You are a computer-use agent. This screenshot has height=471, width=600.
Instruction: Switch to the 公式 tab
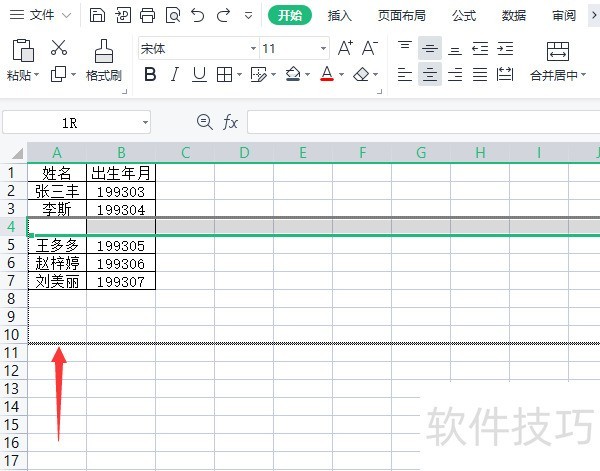click(464, 15)
